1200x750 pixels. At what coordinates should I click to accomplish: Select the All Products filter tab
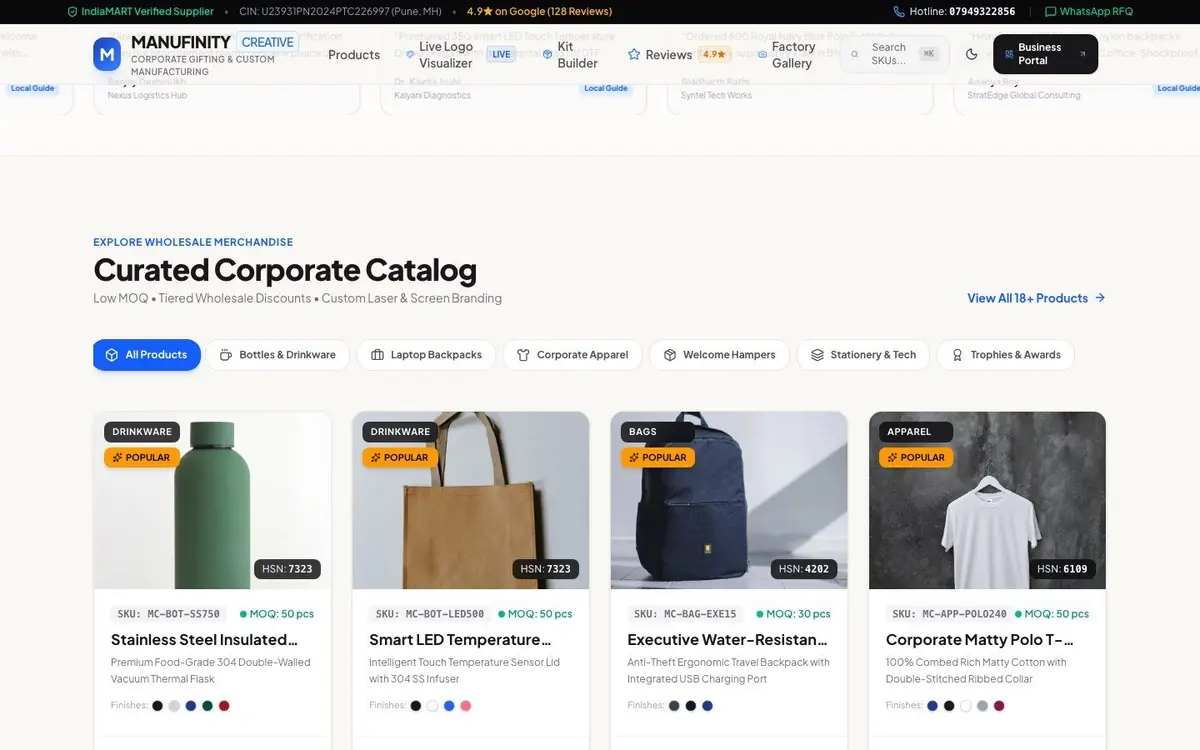(147, 355)
